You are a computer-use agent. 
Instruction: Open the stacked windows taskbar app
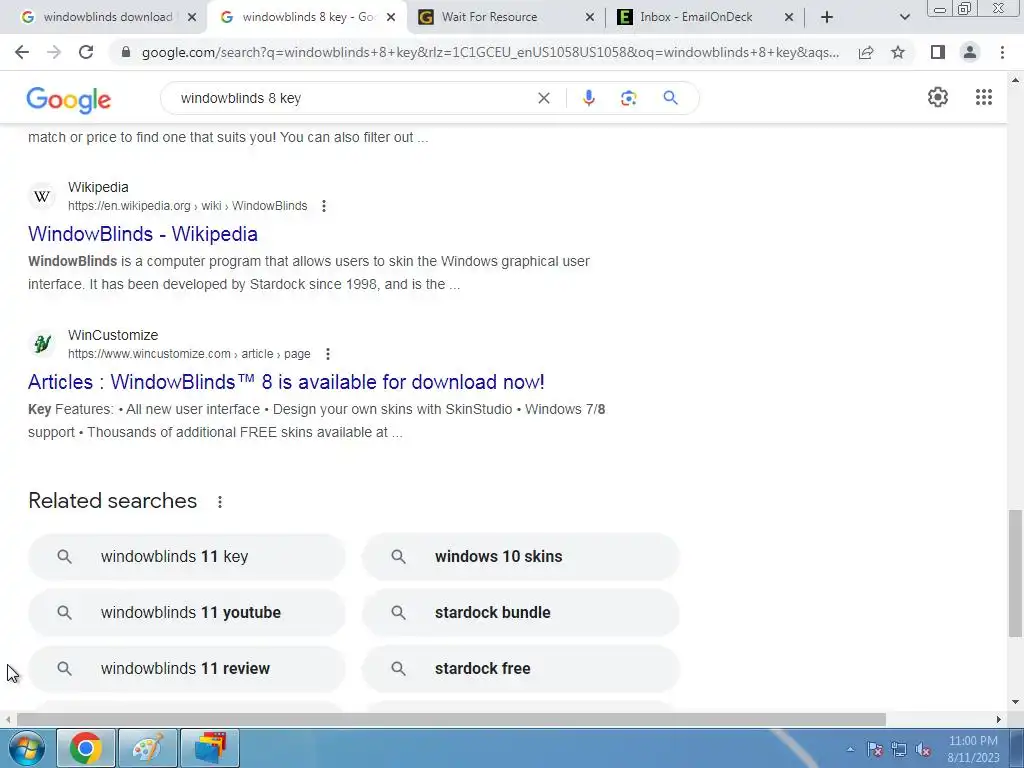tap(210, 748)
